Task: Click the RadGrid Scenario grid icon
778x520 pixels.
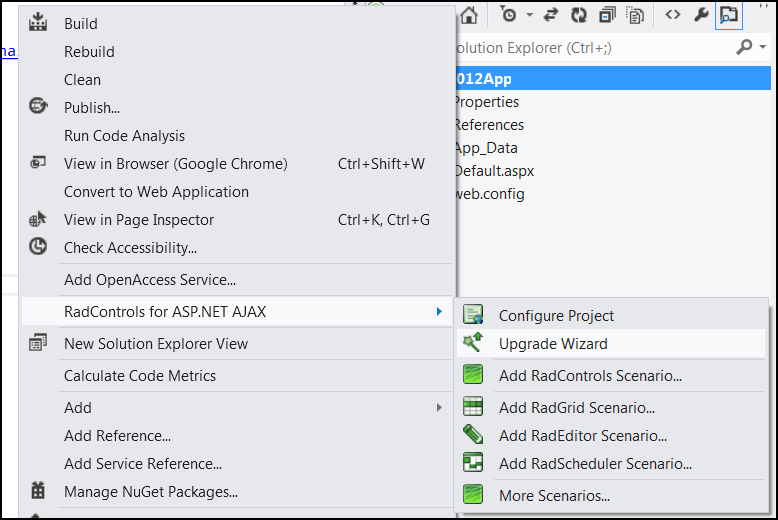Action: (x=473, y=406)
